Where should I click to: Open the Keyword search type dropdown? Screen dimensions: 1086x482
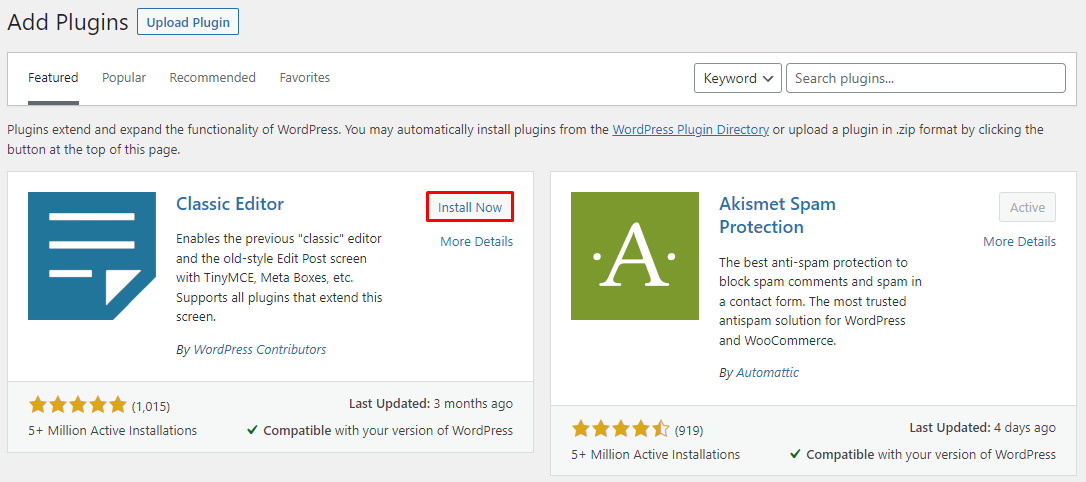pyautogui.click(x=738, y=78)
